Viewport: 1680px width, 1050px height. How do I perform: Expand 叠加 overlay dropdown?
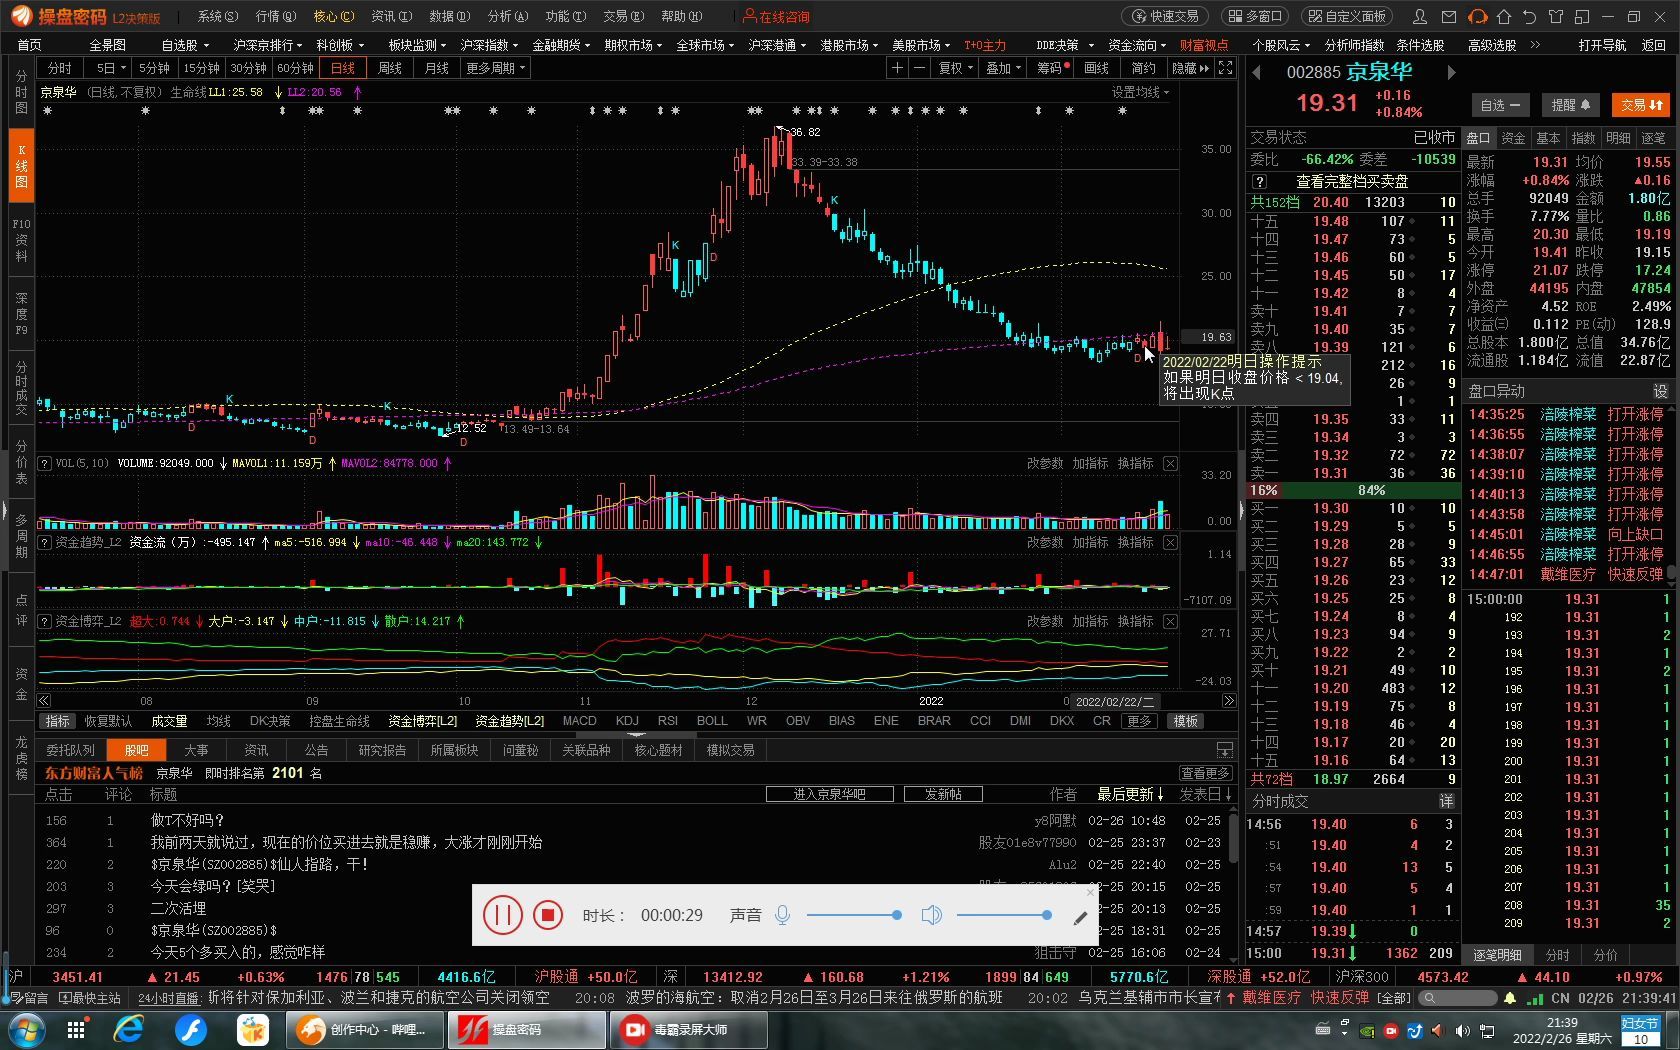(1003, 68)
